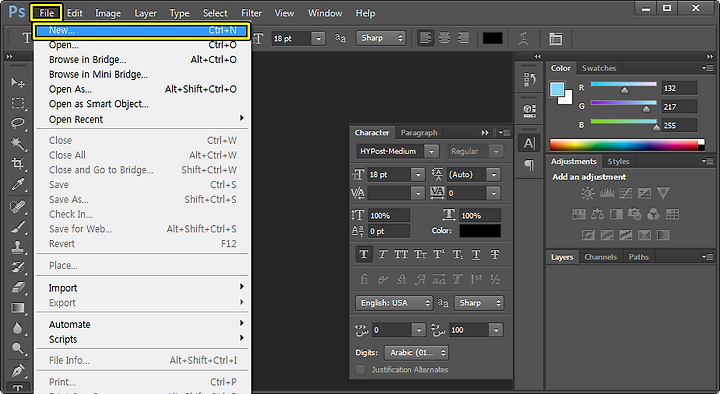
Task: Open the tracking value dropdown
Action: point(494,193)
